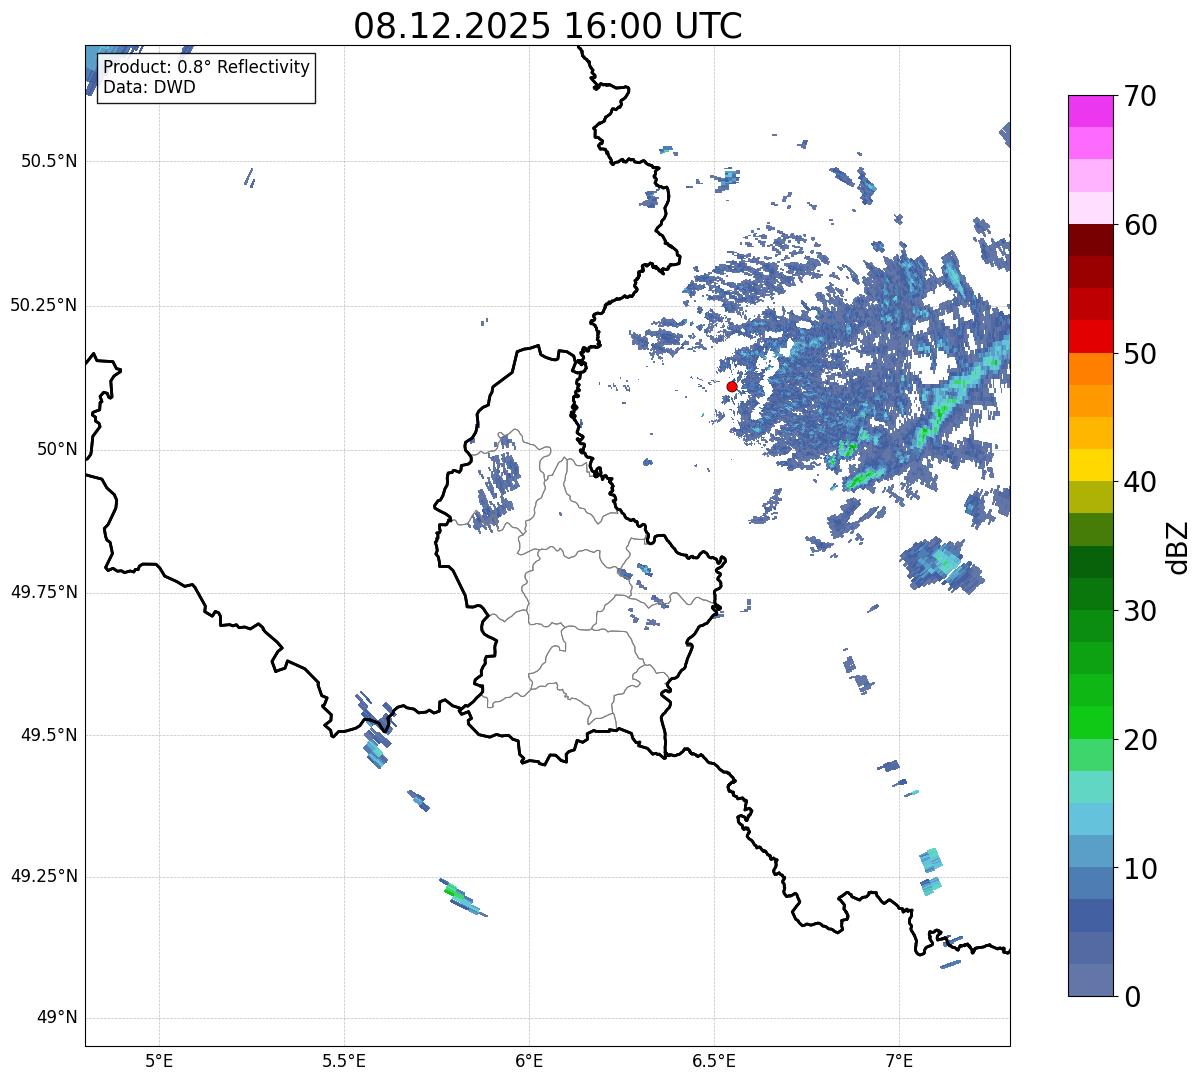Click the dBZ colorbar axis label

(1178, 546)
